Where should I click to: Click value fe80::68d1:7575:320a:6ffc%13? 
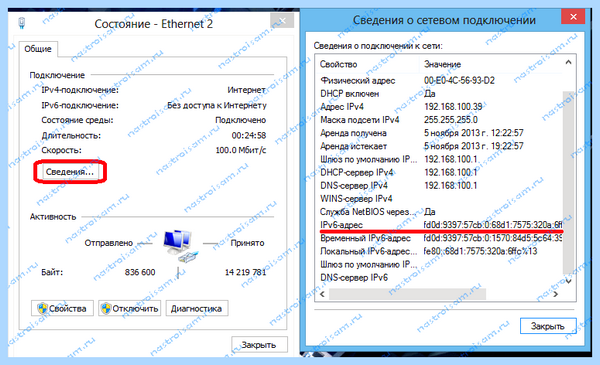480,251
